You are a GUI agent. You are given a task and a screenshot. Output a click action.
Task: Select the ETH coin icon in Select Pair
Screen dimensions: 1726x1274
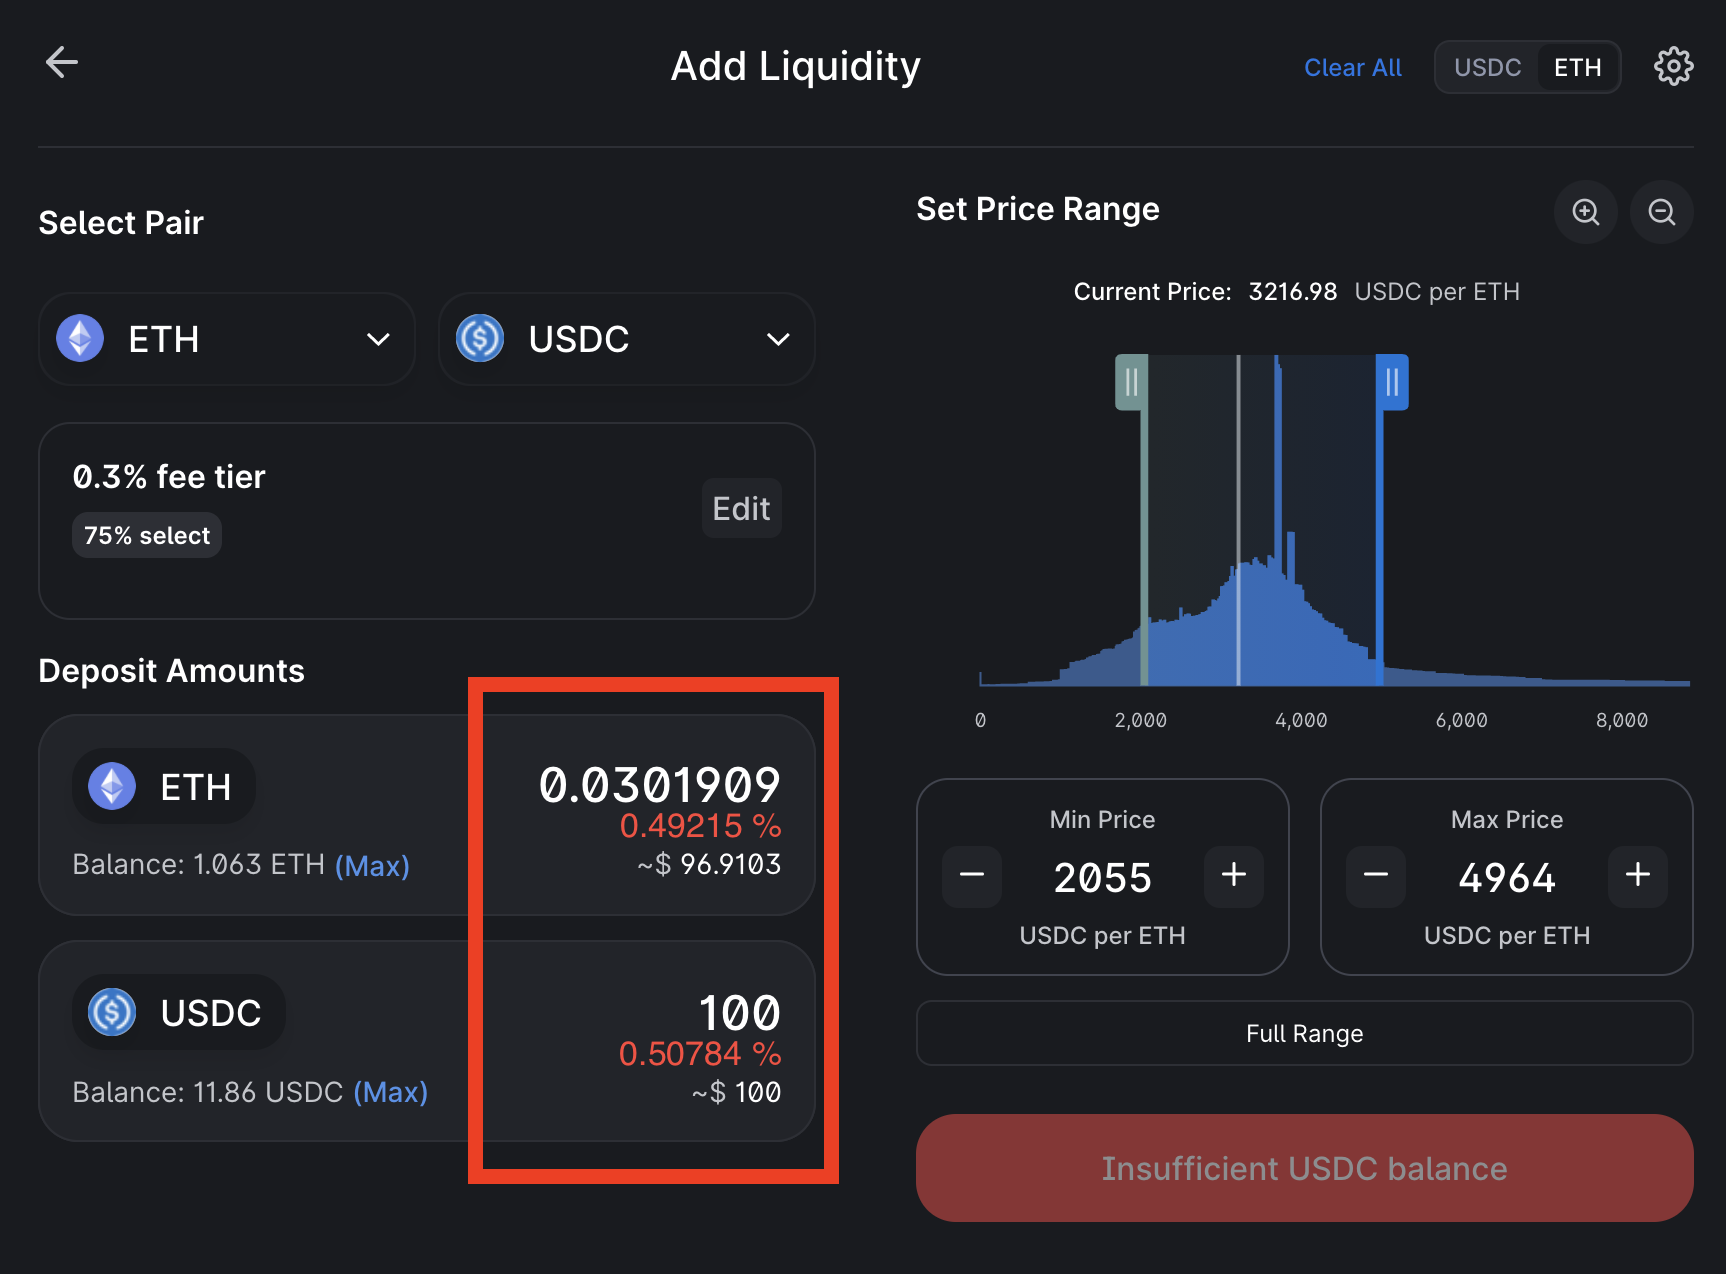[79, 339]
